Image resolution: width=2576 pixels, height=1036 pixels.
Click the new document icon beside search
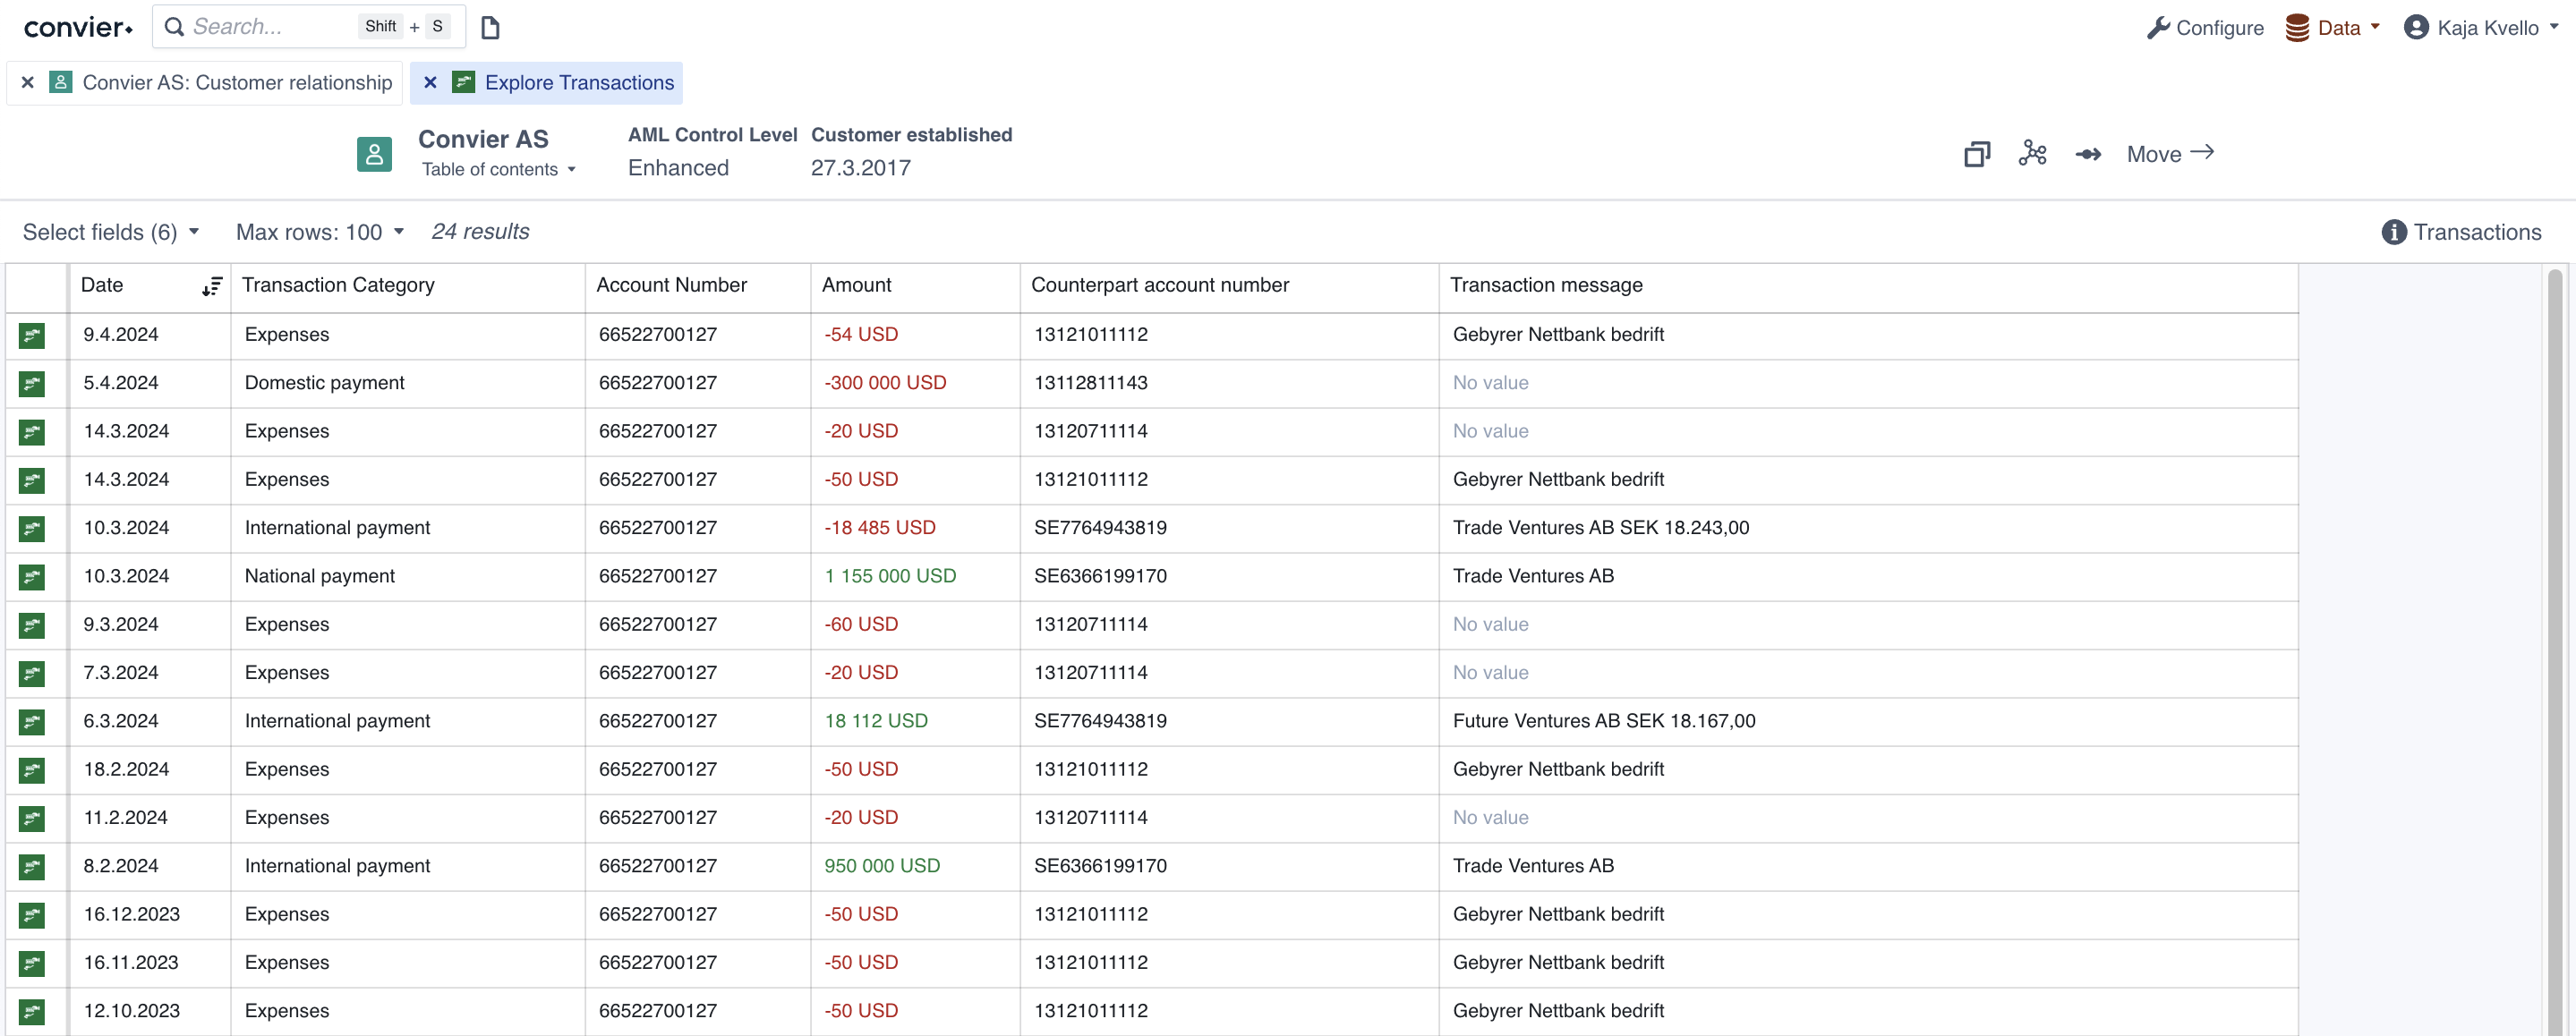pos(490,27)
